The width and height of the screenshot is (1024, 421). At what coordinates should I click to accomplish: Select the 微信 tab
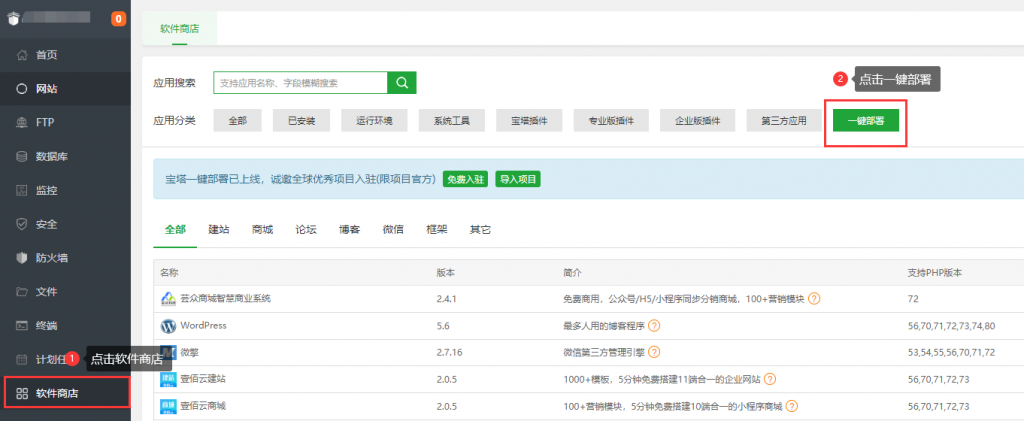coord(393,230)
